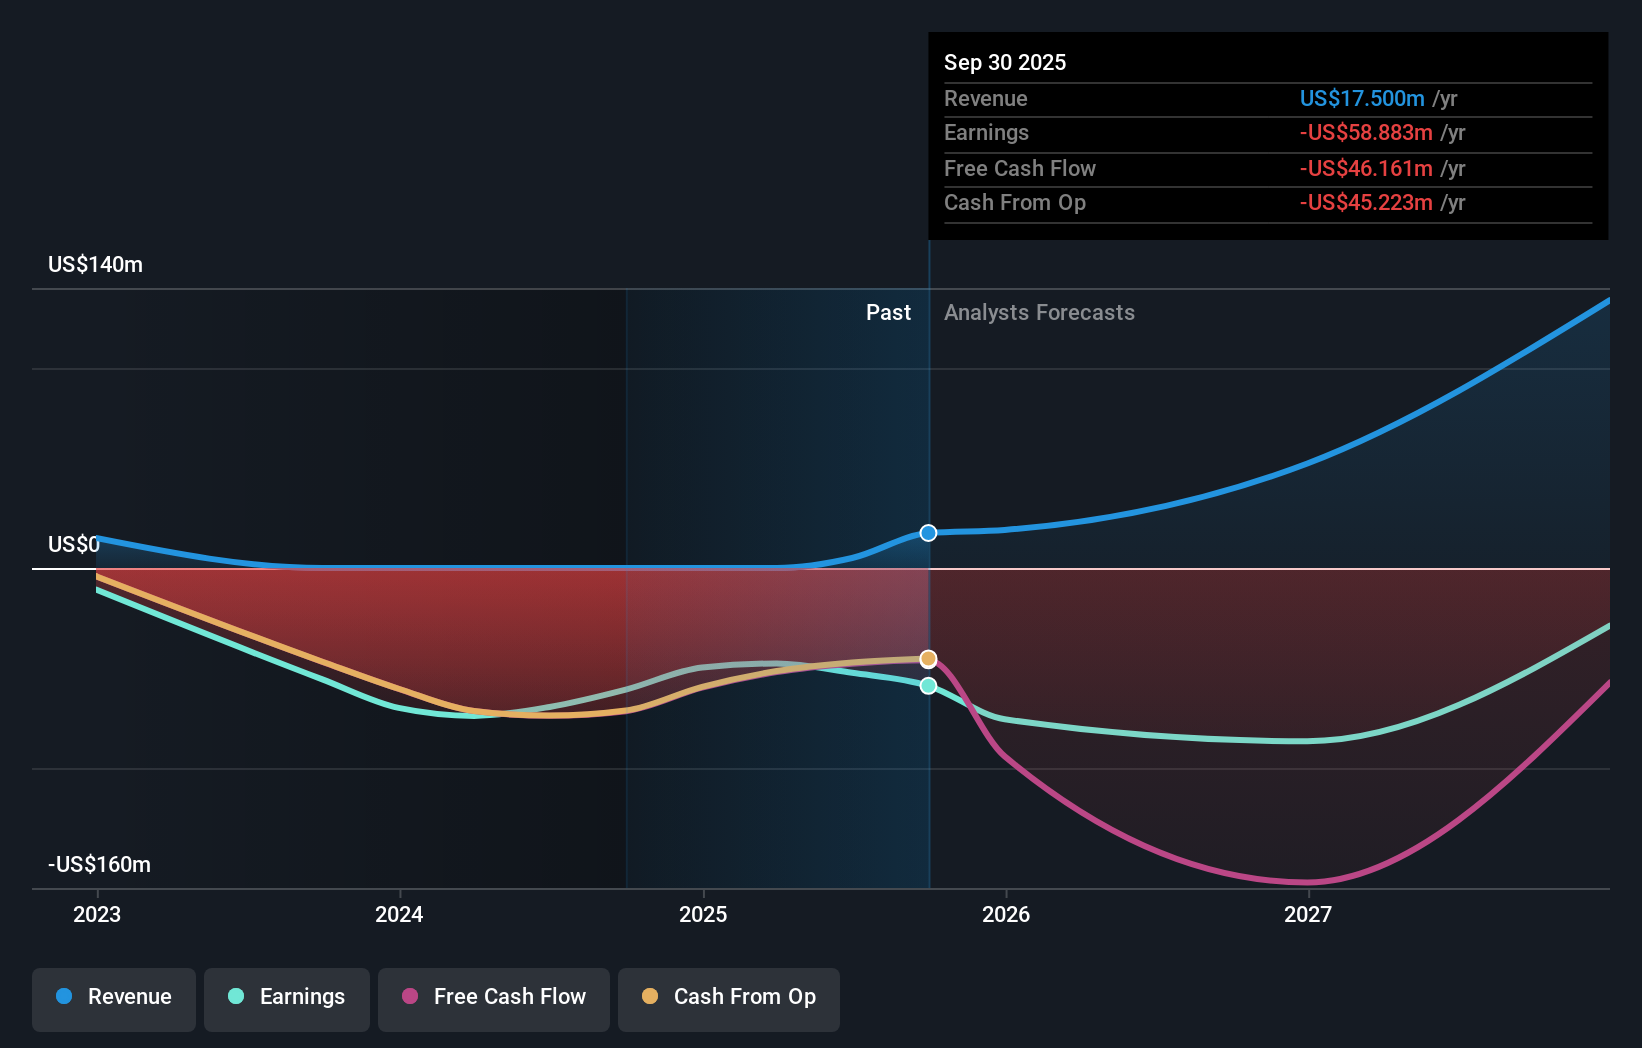Select the blue Revenue data point marker
This screenshot has width=1642, height=1048.
click(928, 533)
